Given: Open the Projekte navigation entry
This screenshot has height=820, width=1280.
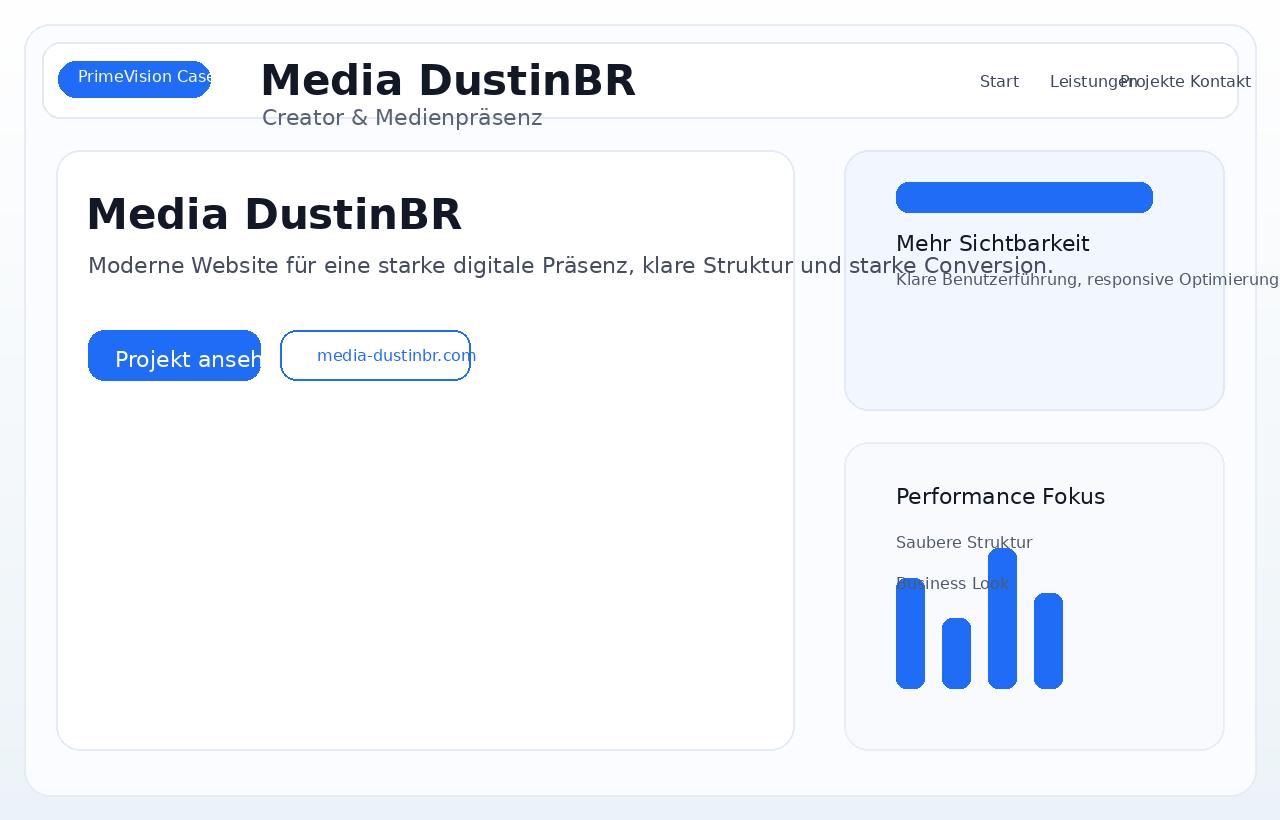Looking at the screenshot, I should point(1152,81).
